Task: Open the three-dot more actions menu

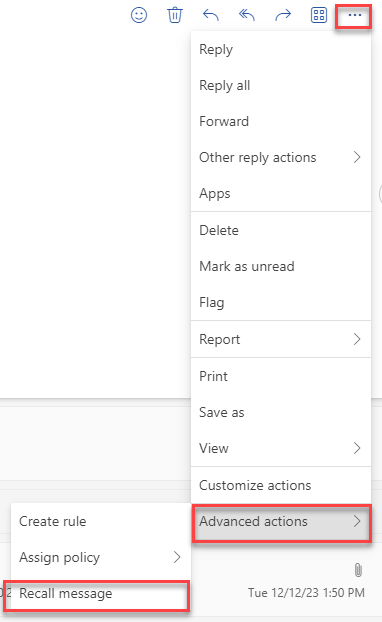Action: pyautogui.click(x=354, y=15)
